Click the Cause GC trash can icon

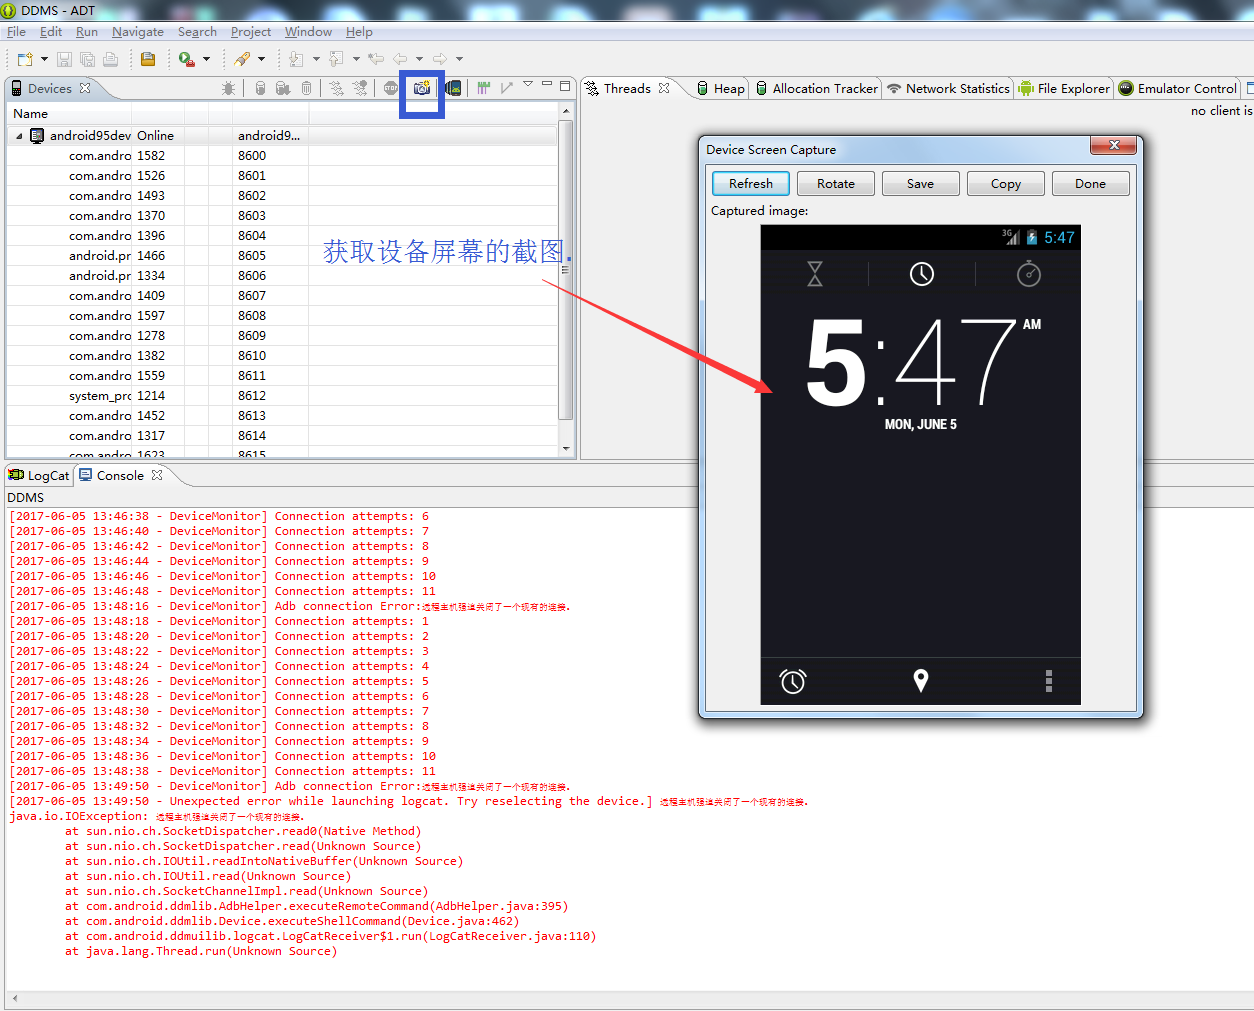pyautogui.click(x=306, y=88)
